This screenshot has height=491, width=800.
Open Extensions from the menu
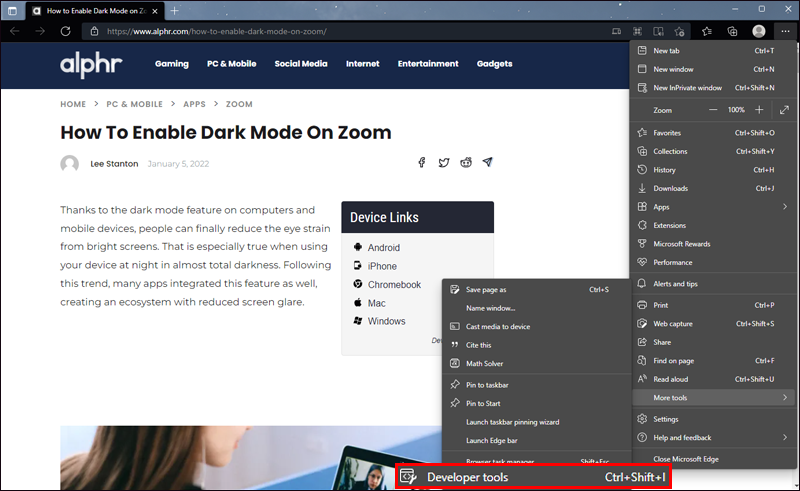click(x=714, y=225)
